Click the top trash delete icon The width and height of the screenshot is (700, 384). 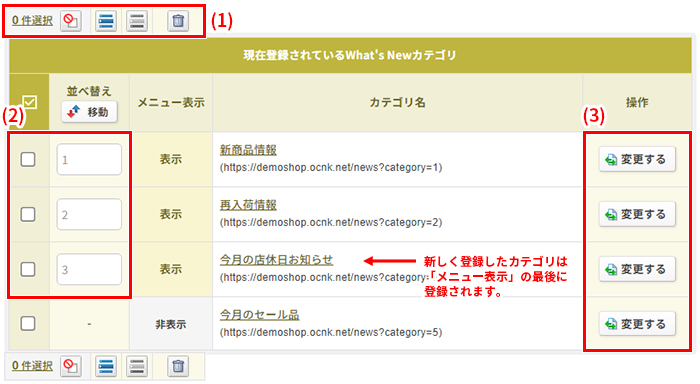[x=178, y=21]
